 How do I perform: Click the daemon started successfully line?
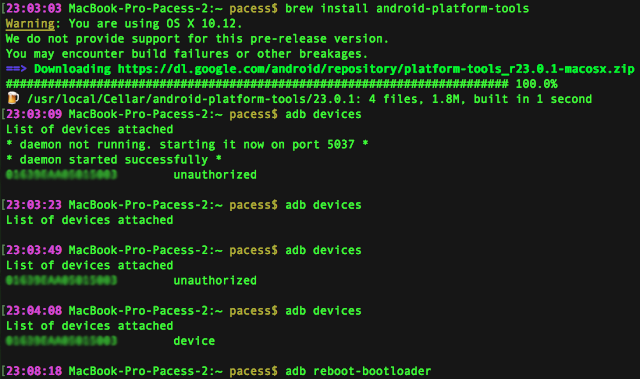(113, 160)
